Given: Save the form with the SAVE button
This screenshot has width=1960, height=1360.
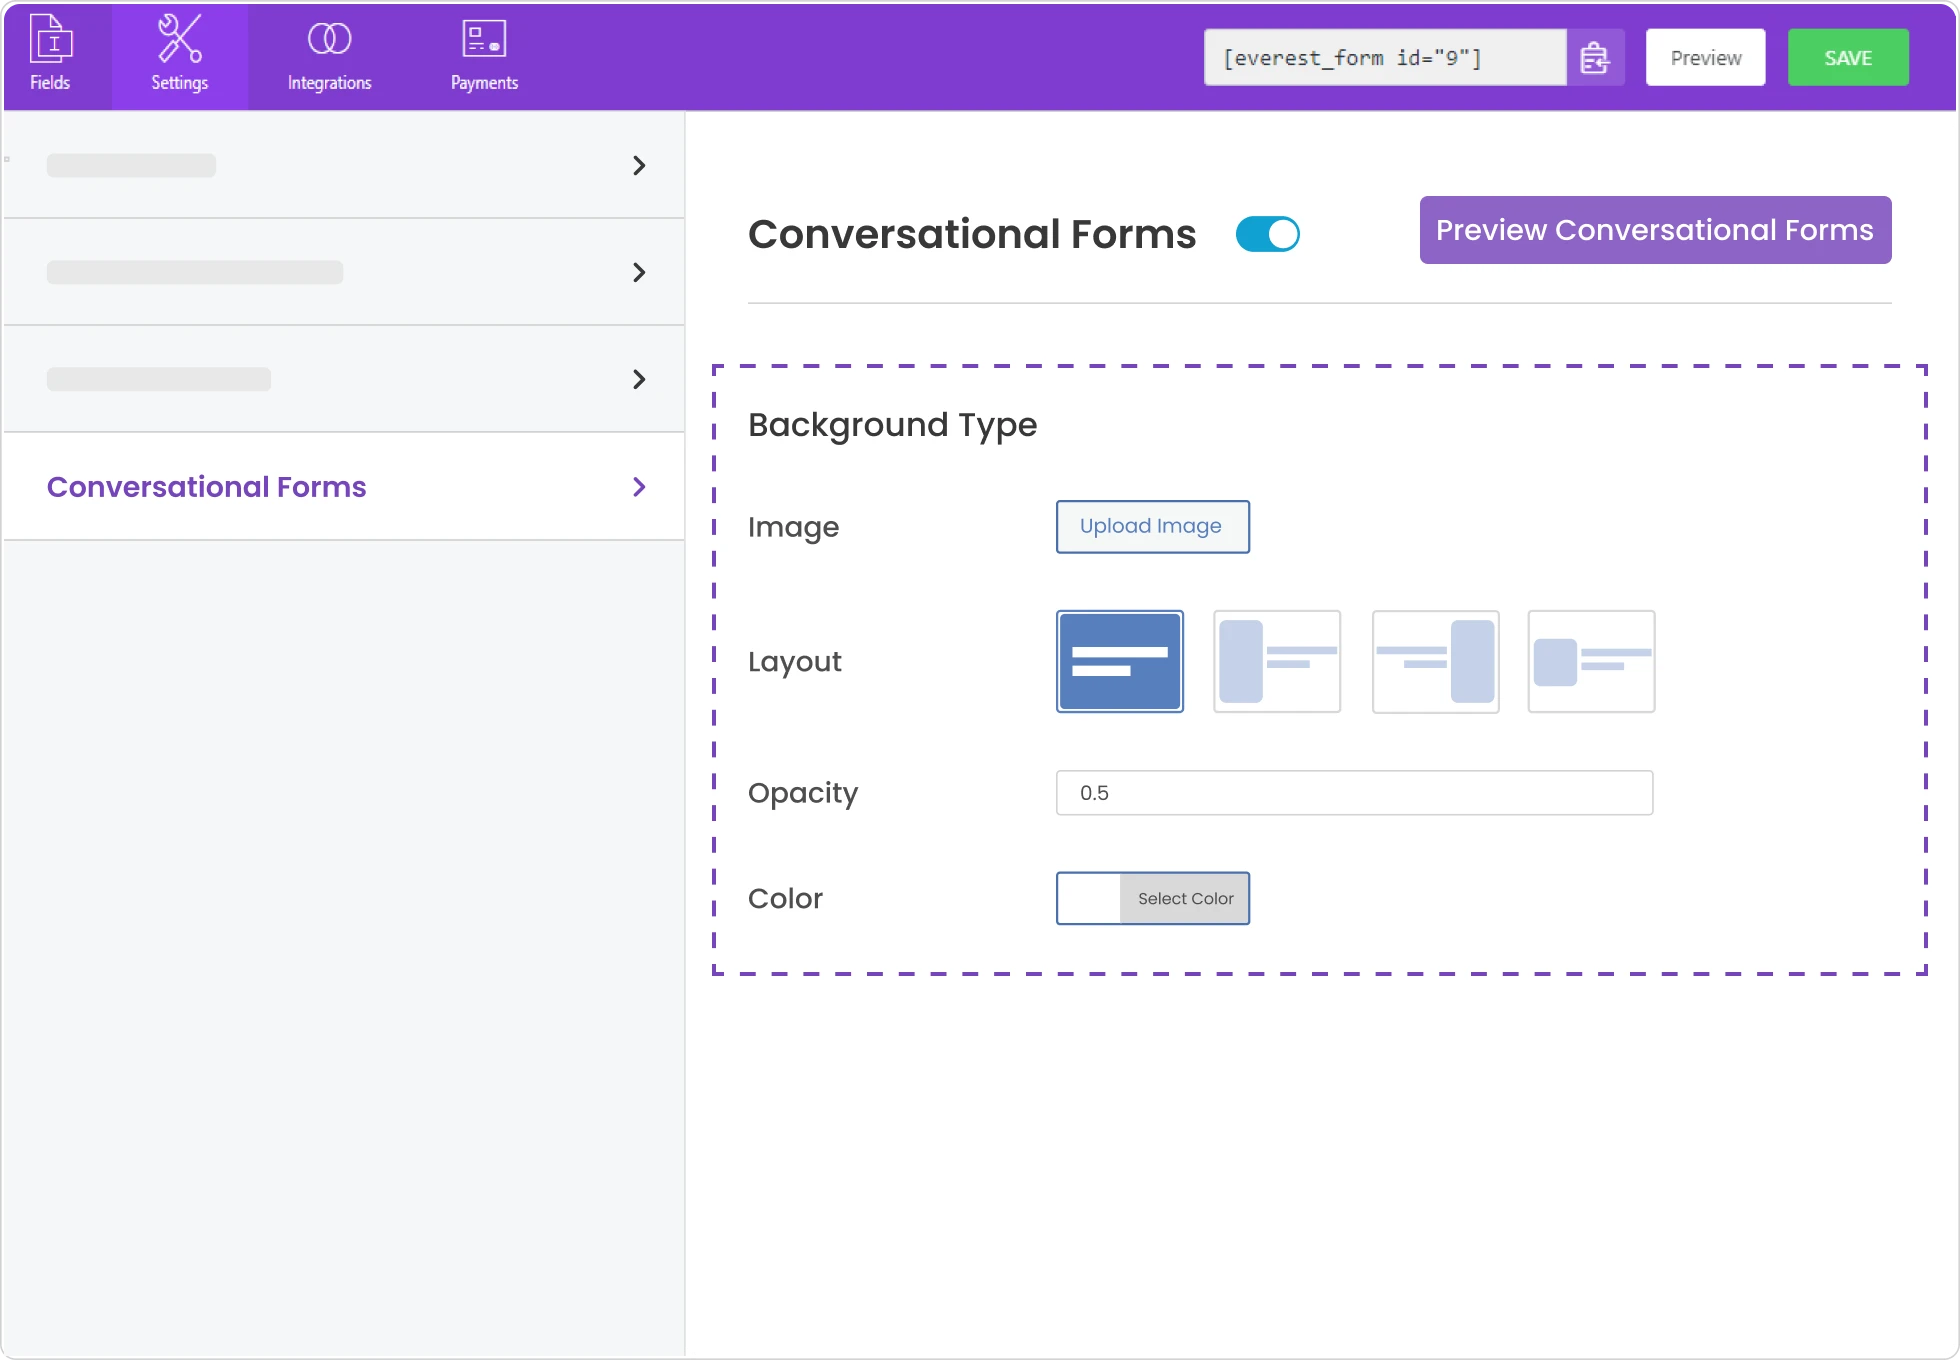Looking at the screenshot, I should [1848, 58].
